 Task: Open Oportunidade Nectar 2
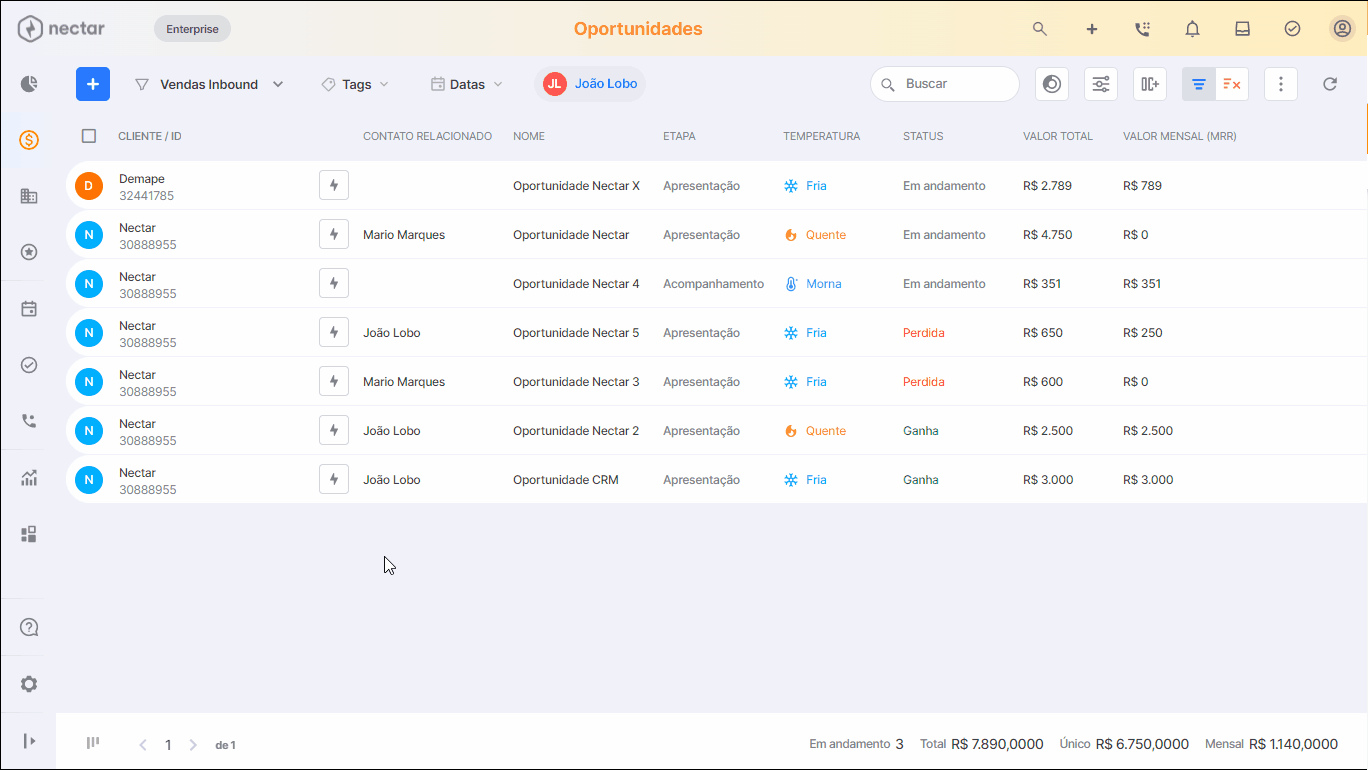576,431
